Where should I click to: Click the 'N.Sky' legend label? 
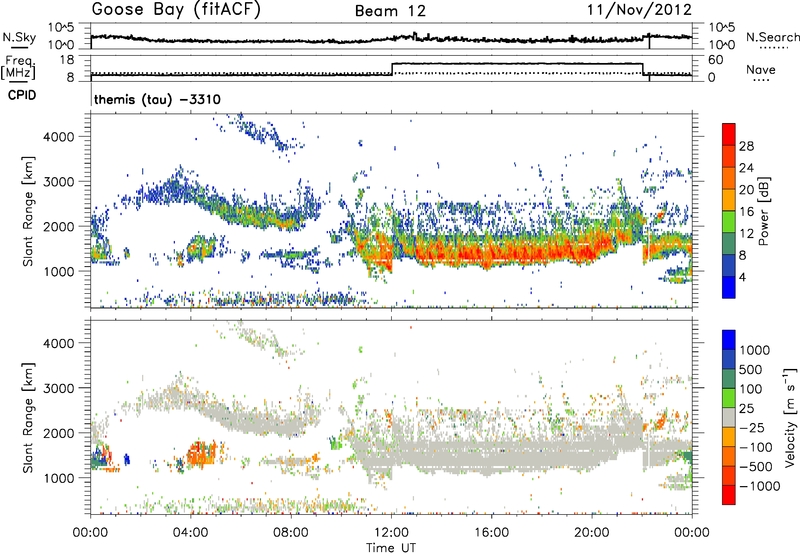click(x=19, y=37)
